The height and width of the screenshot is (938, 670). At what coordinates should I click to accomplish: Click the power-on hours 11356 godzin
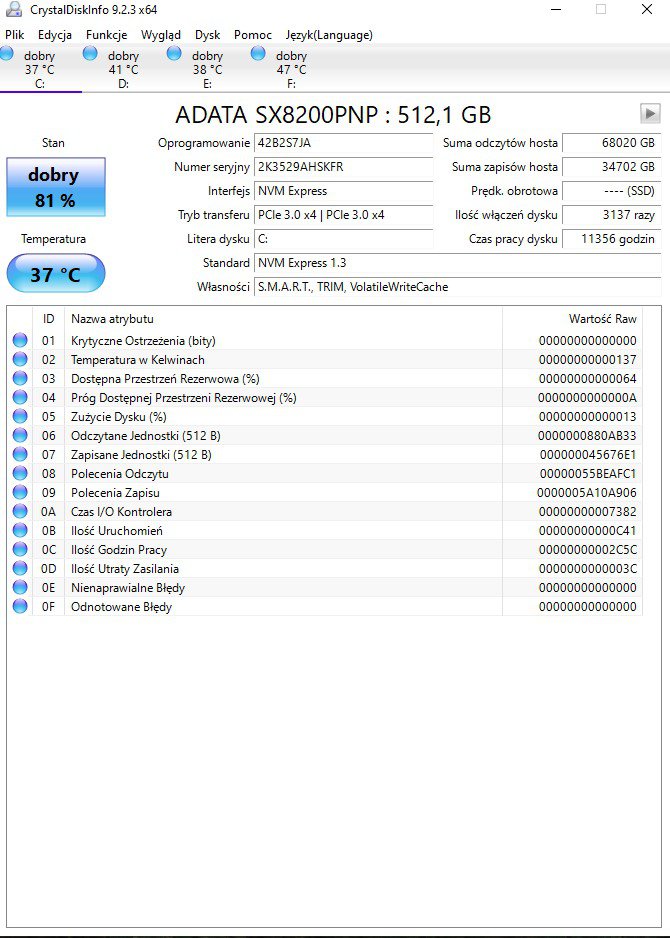click(x=612, y=239)
